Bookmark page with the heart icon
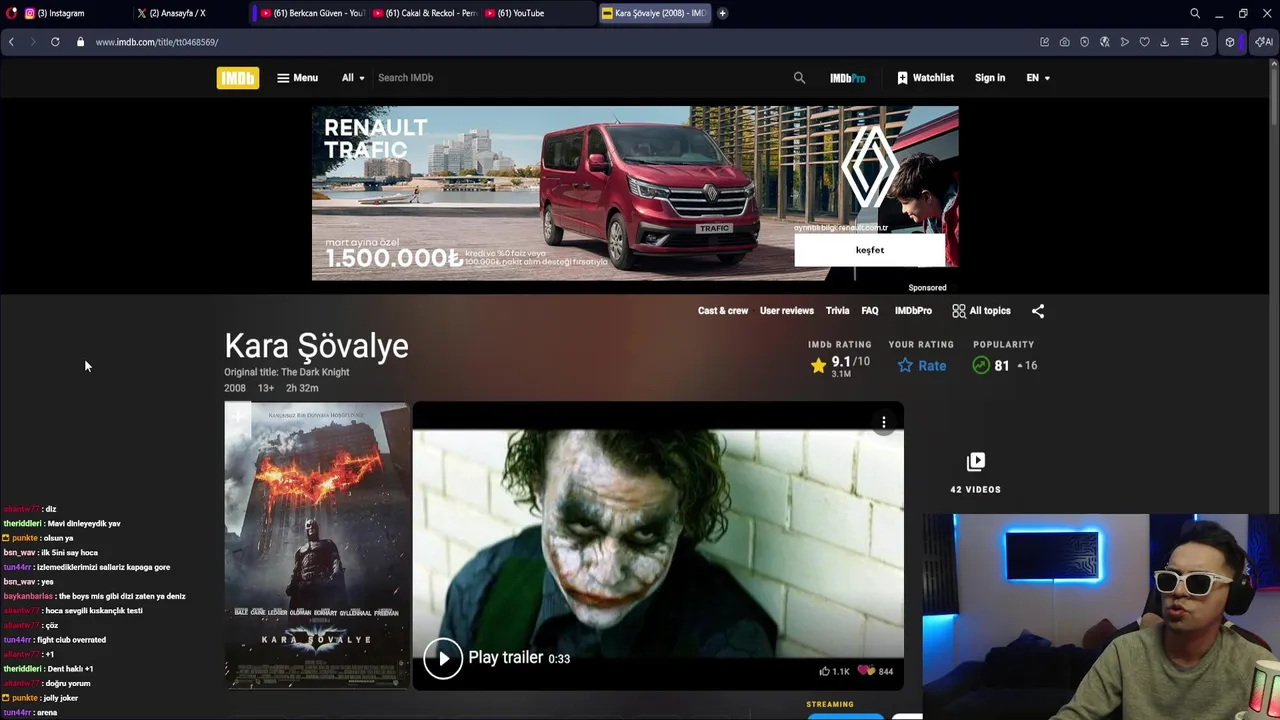1280x720 pixels. 1144,42
